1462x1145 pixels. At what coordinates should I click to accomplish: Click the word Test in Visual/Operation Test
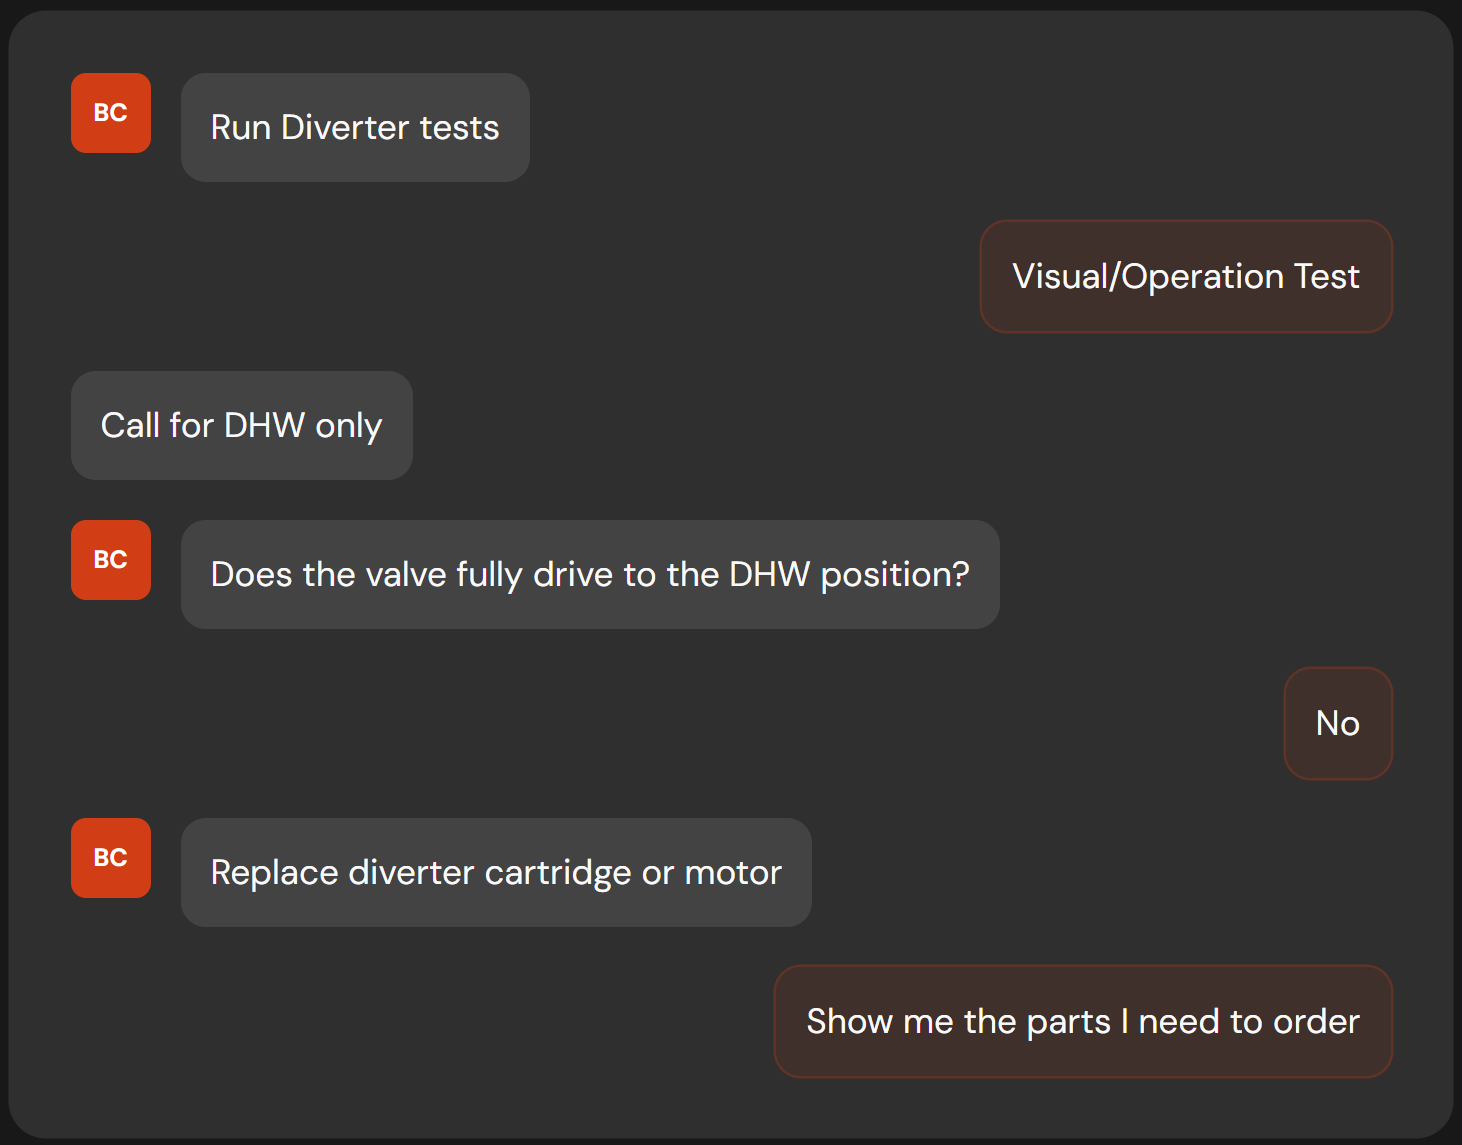(1327, 277)
